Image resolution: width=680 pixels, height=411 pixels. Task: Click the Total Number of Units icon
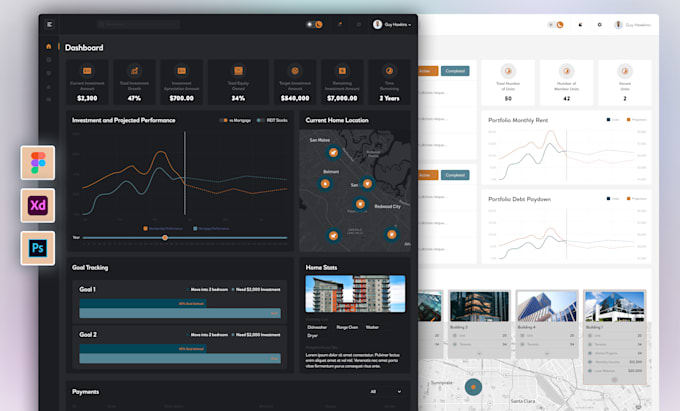(x=508, y=71)
